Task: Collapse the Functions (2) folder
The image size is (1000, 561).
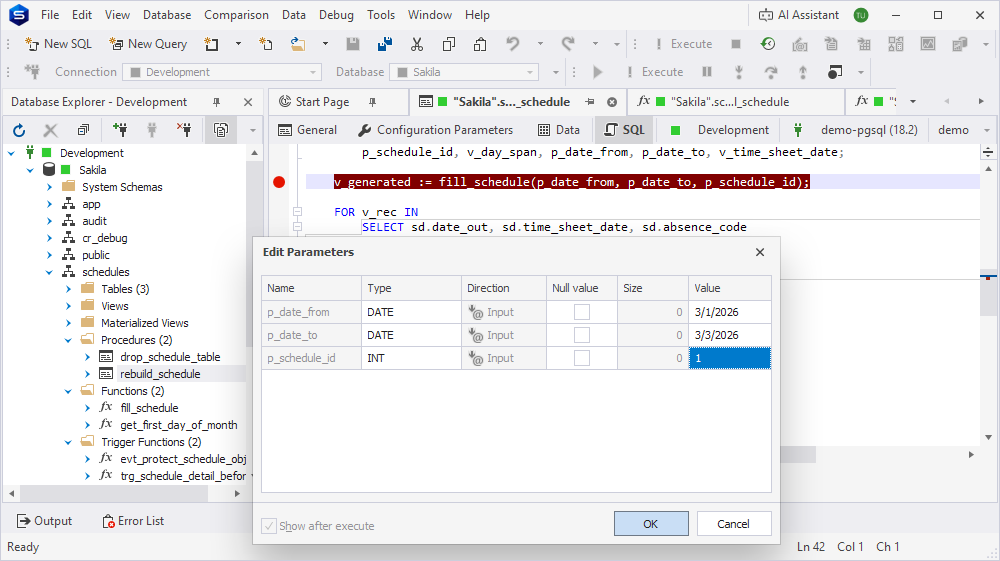Action: pos(68,391)
